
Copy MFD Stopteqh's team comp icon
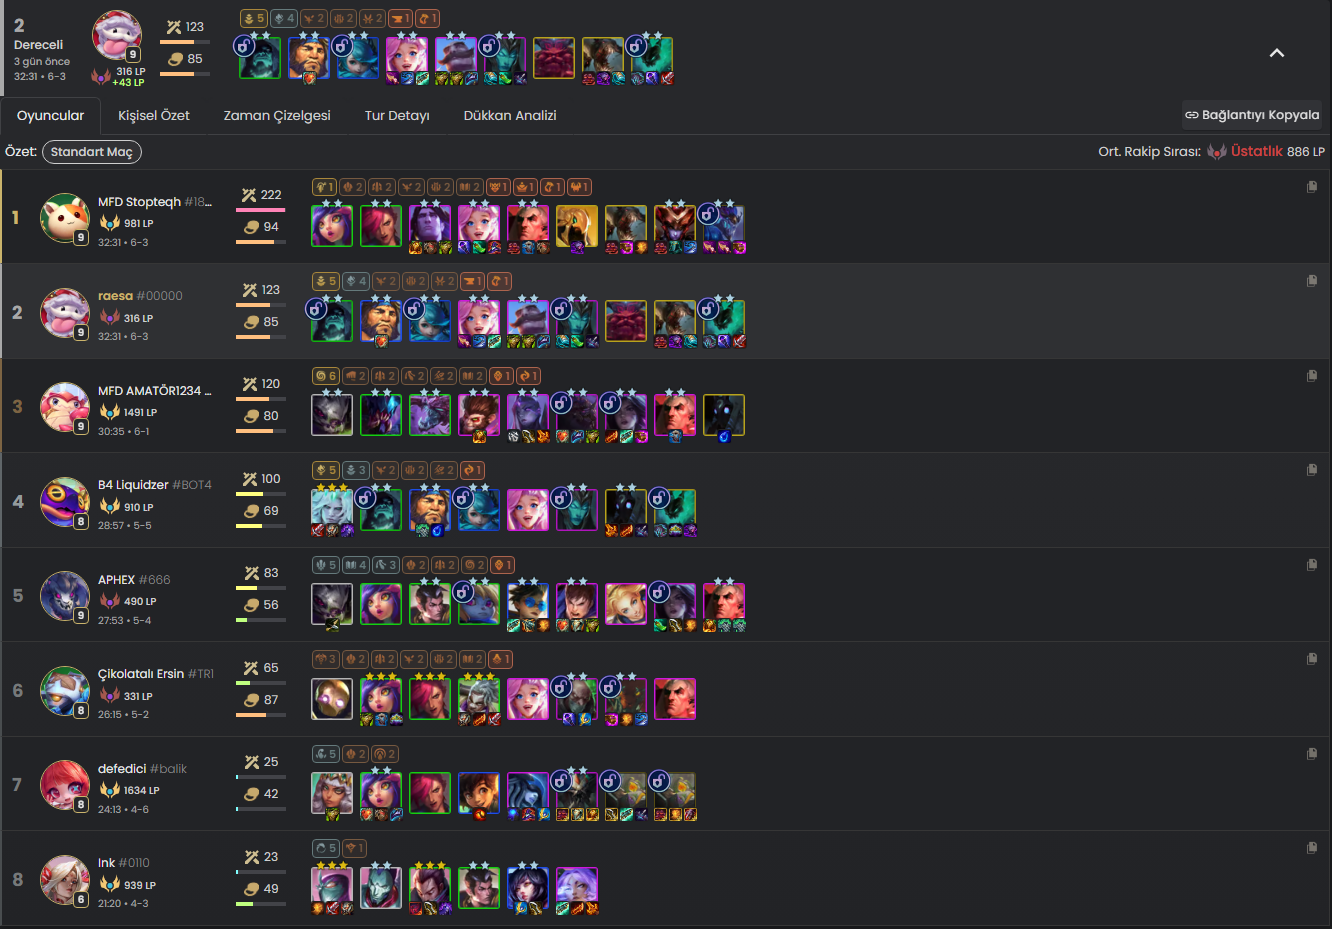tap(1312, 187)
